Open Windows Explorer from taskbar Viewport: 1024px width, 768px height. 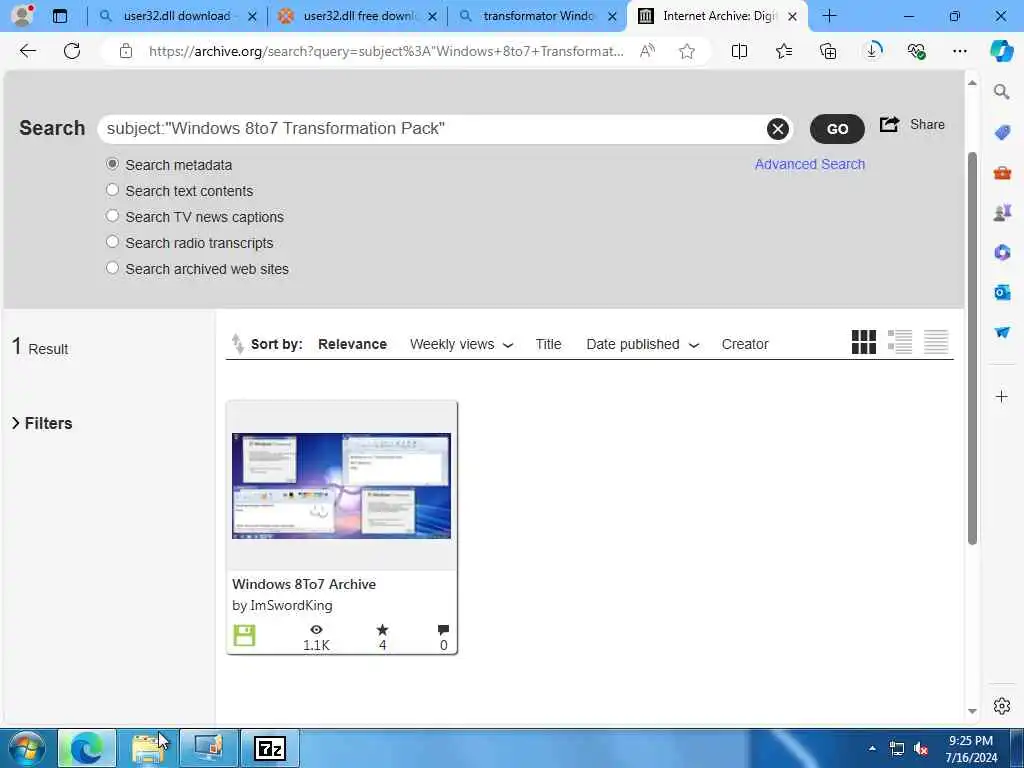pyautogui.click(x=148, y=748)
